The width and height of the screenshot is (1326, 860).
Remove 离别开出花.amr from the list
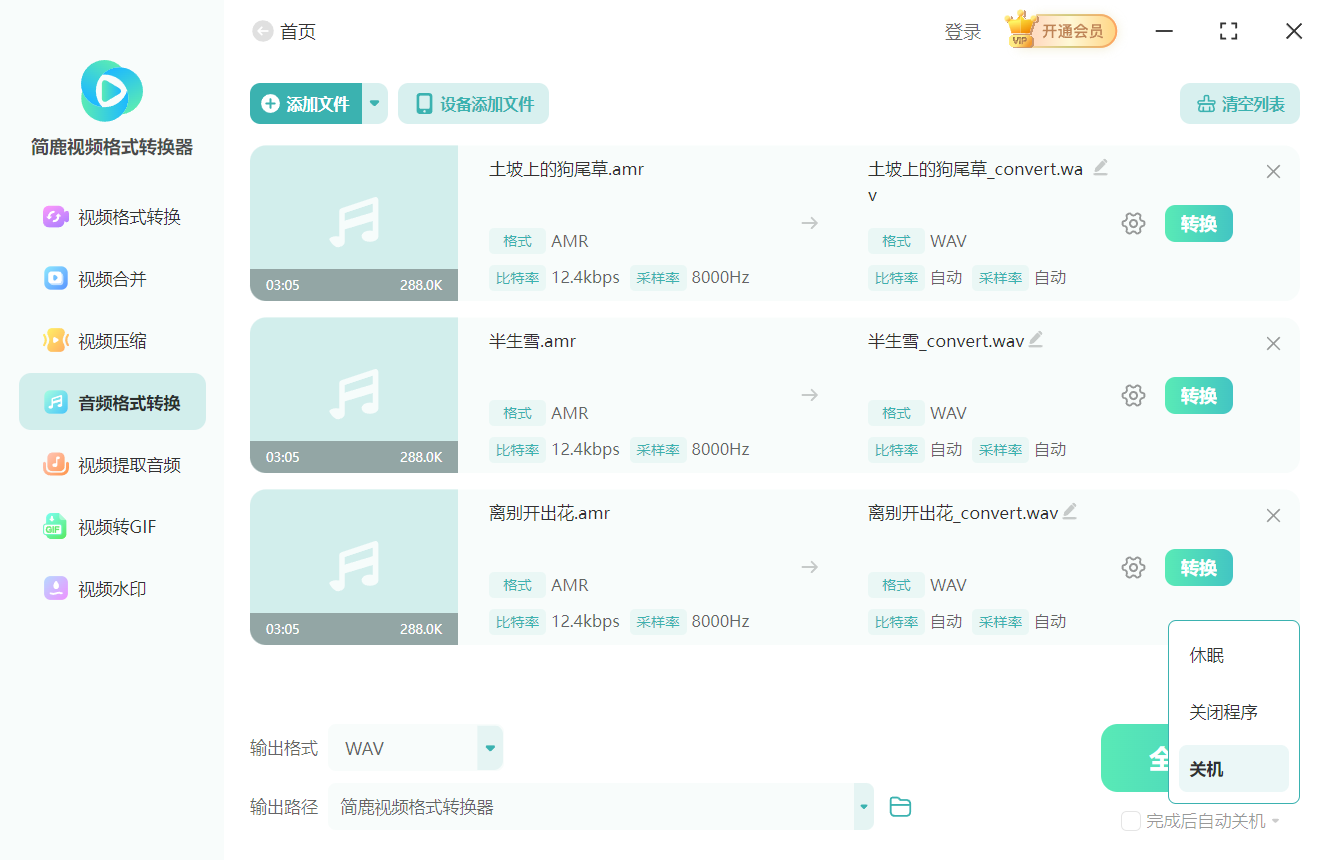[x=1273, y=516]
